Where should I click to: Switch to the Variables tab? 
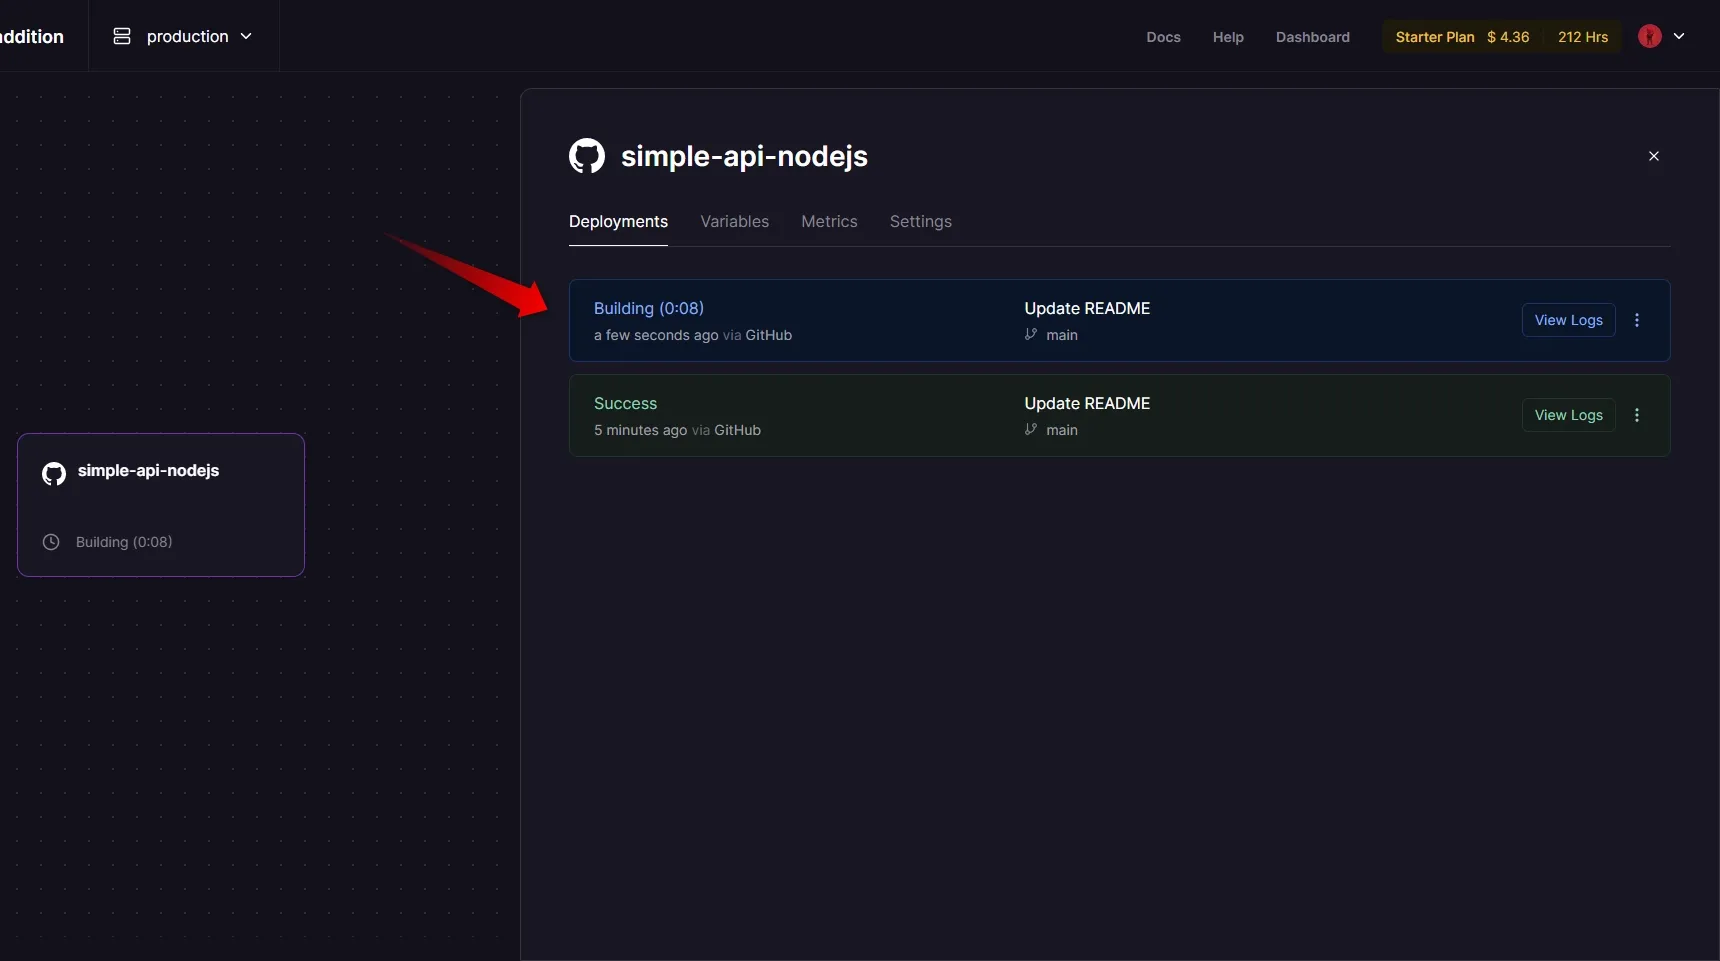pyautogui.click(x=734, y=222)
